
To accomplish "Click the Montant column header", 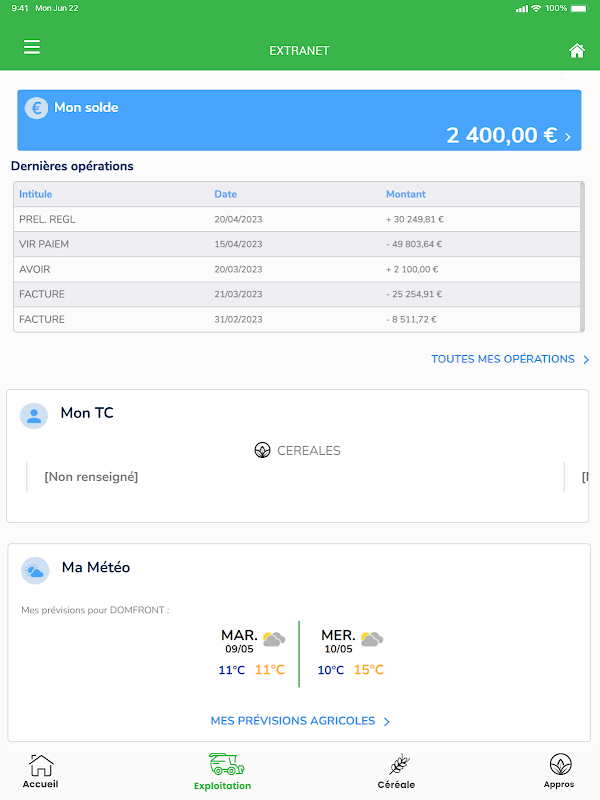I will pos(406,194).
